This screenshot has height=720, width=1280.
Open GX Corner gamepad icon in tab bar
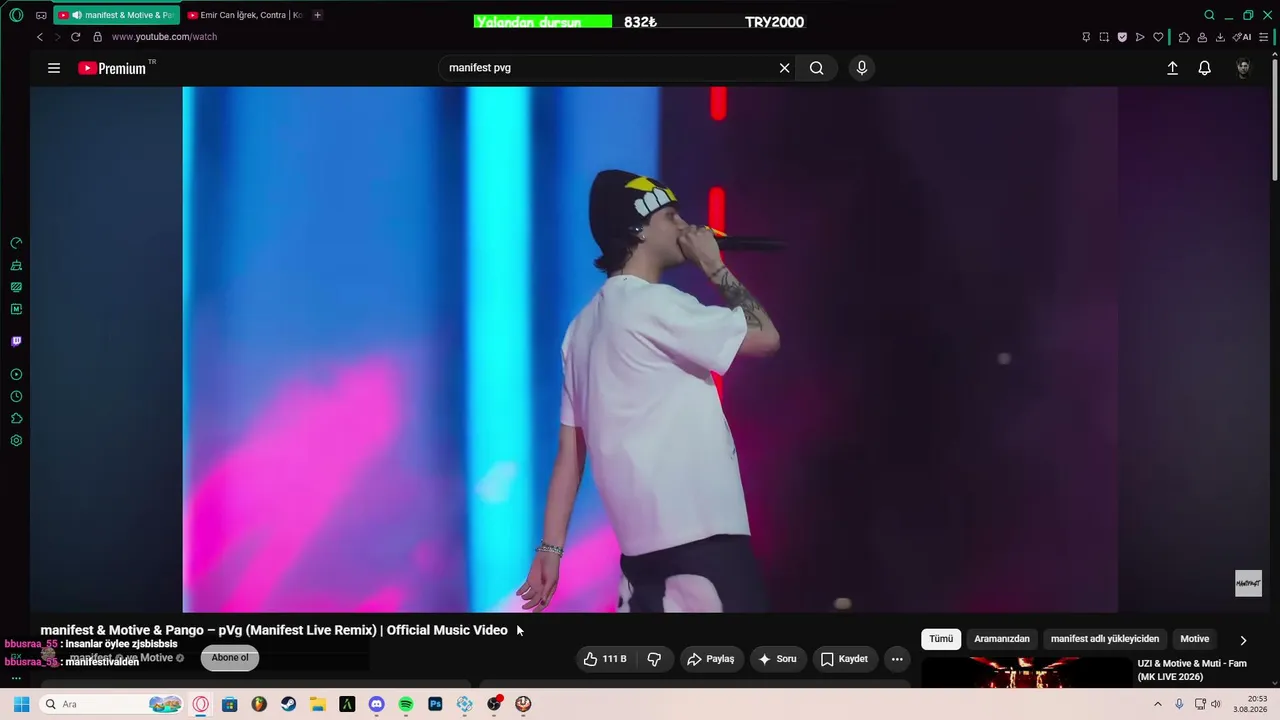pyautogui.click(x=41, y=15)
